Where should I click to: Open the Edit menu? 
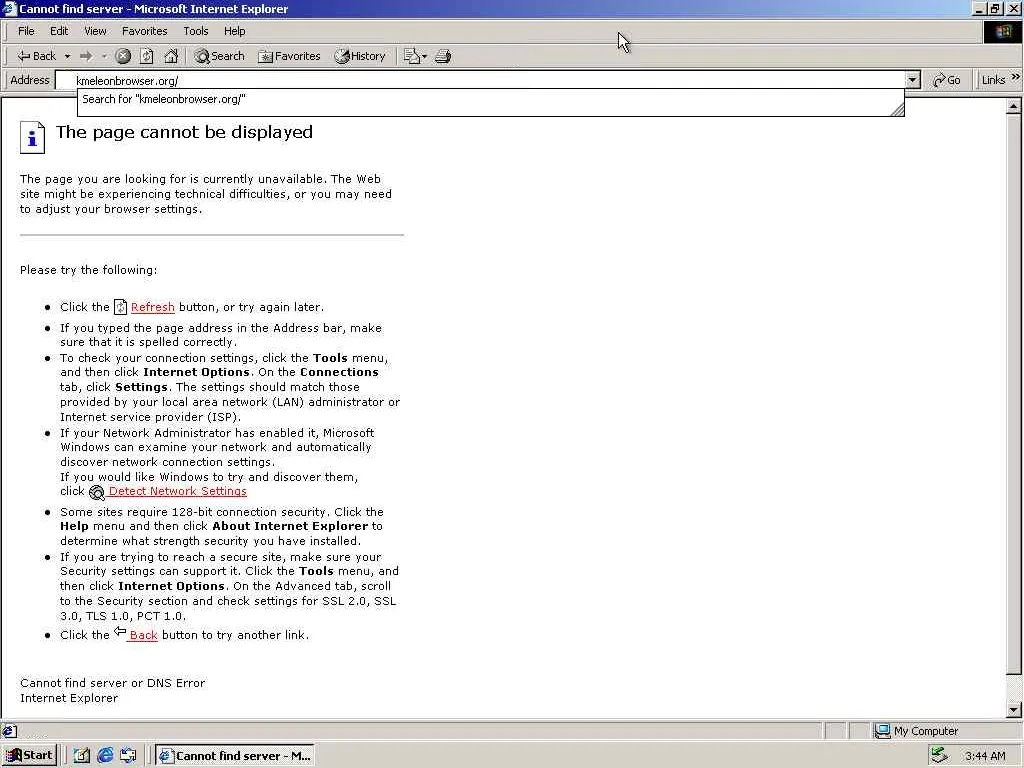(x=59, y=31)
